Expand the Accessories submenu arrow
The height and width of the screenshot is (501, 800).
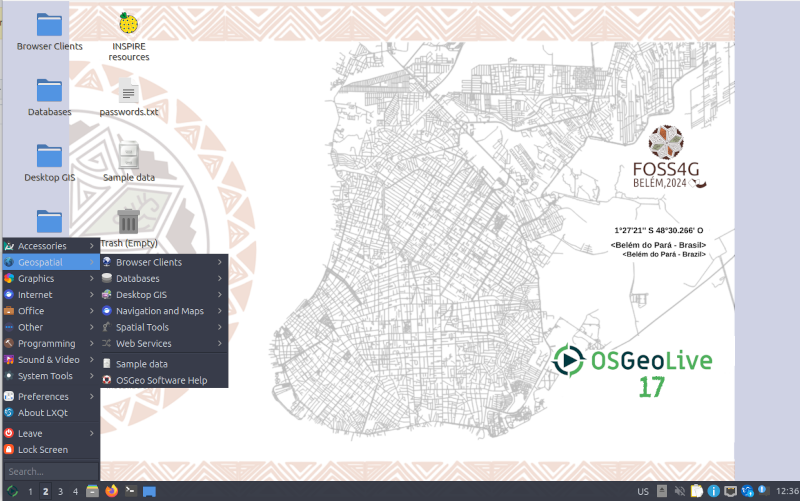point(92,246)
